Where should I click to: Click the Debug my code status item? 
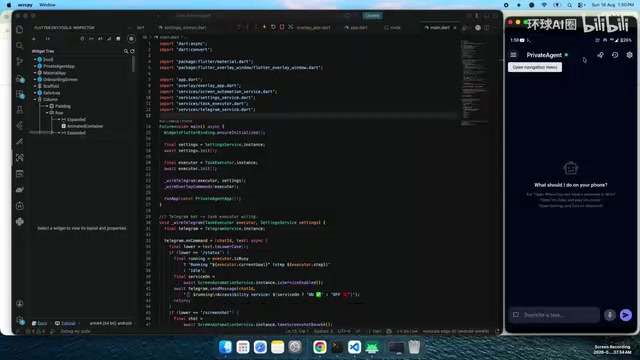(x=75, y=331)
